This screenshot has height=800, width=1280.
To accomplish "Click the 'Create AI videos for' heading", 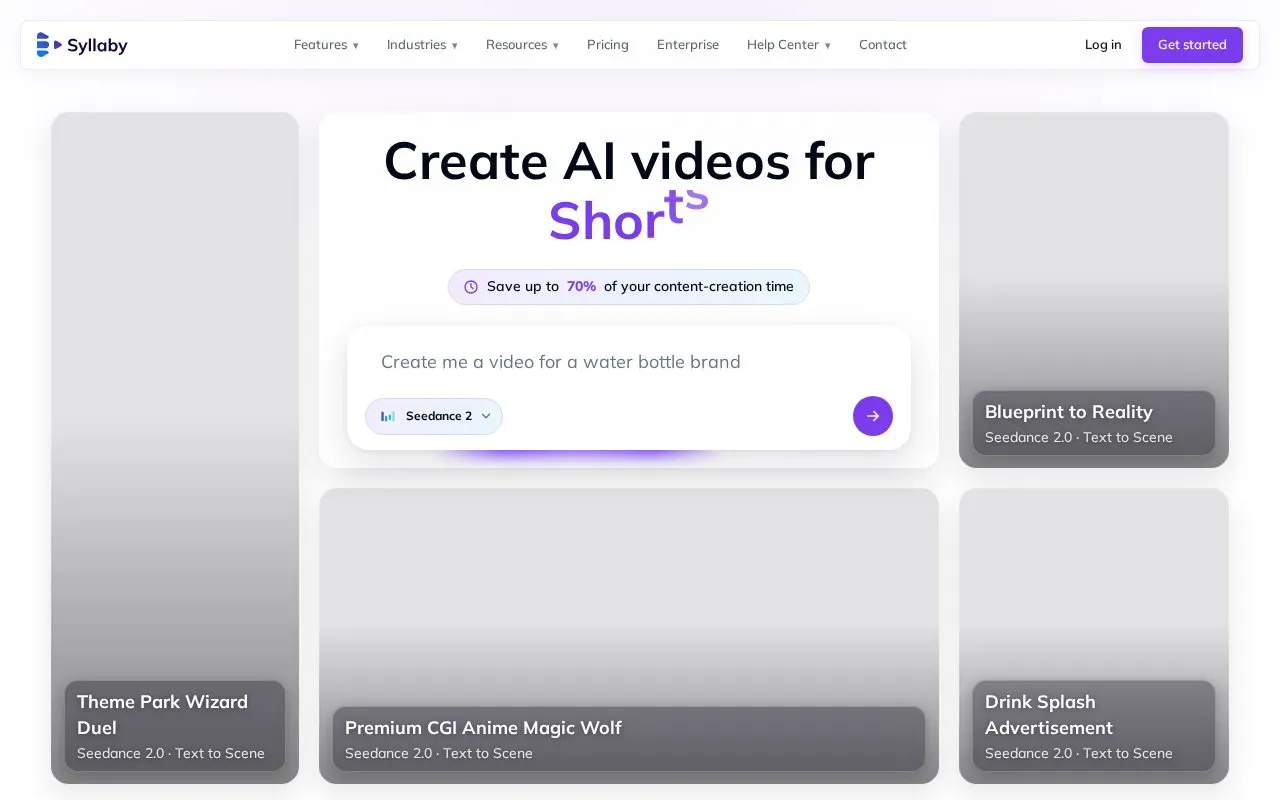I will point(629,161).
